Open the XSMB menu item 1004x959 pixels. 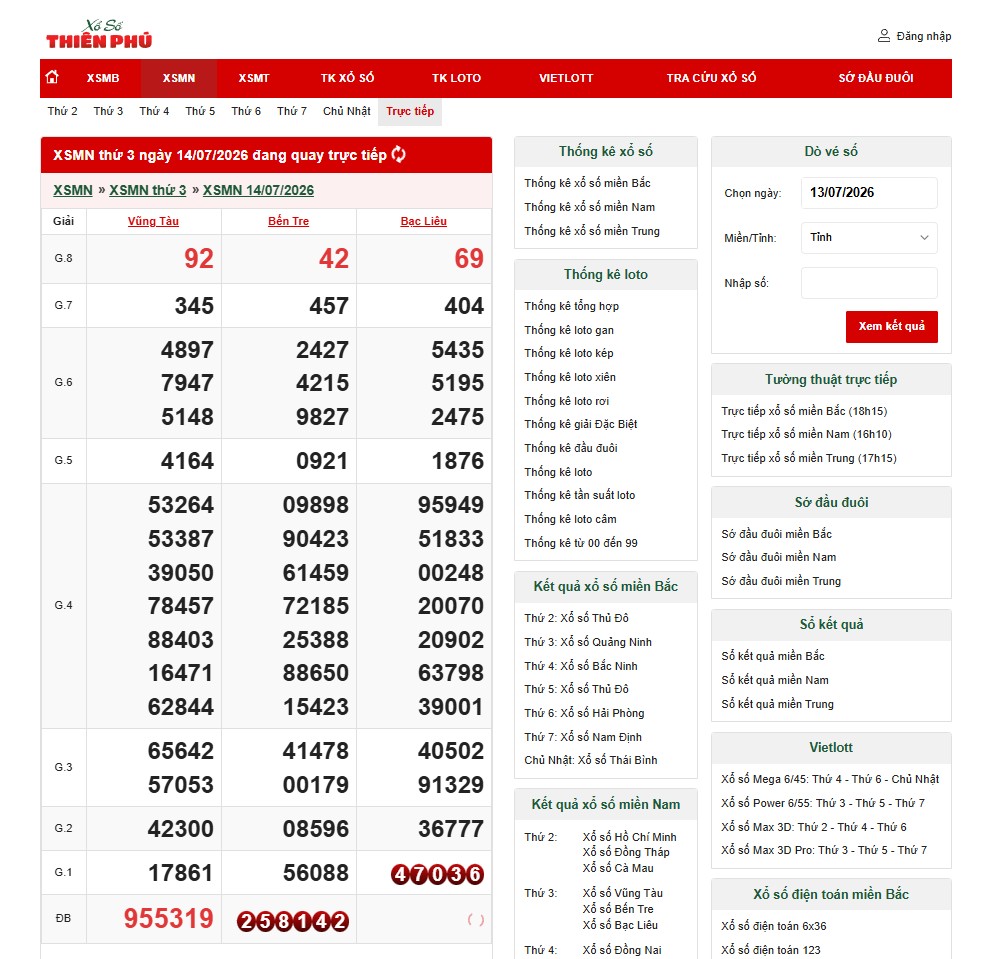point(103,78)
